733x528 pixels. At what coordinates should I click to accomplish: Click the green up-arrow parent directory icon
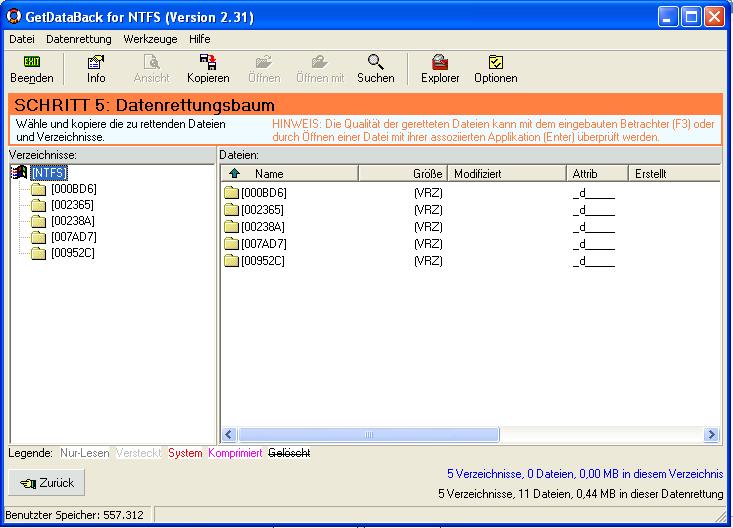[x=235, y=174]
